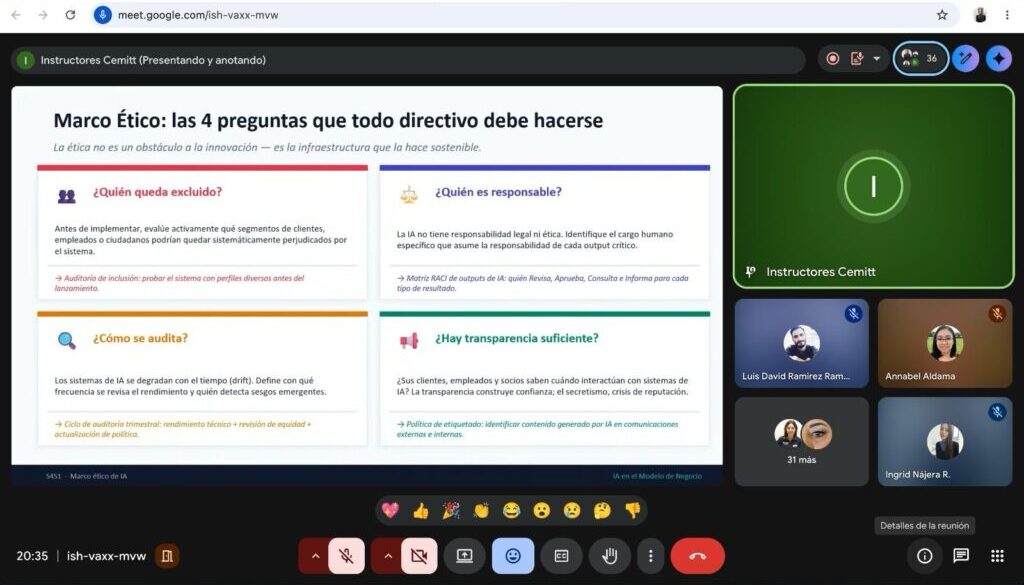Click the 20:35 clock text
This screenshot has width=1024, height=585.
32,556
